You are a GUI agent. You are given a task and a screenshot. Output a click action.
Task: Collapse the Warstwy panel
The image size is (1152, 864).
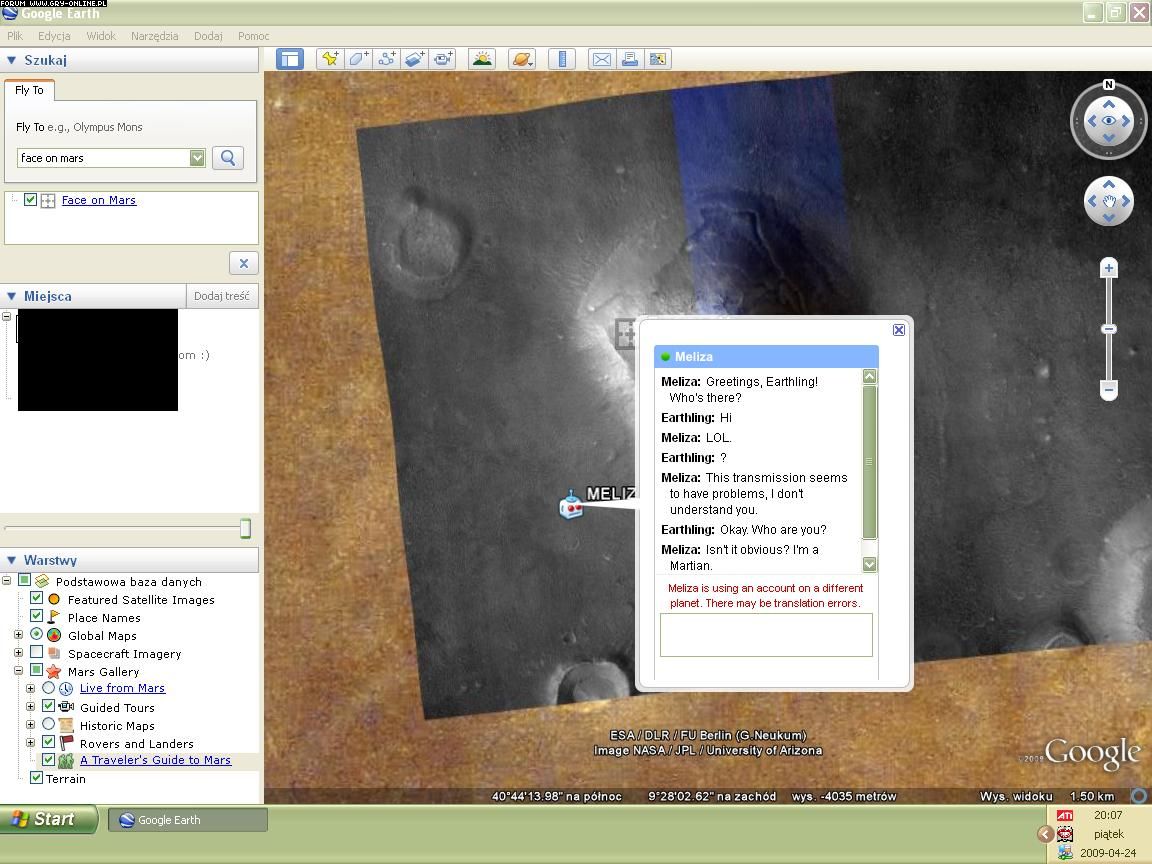point(11,560)
